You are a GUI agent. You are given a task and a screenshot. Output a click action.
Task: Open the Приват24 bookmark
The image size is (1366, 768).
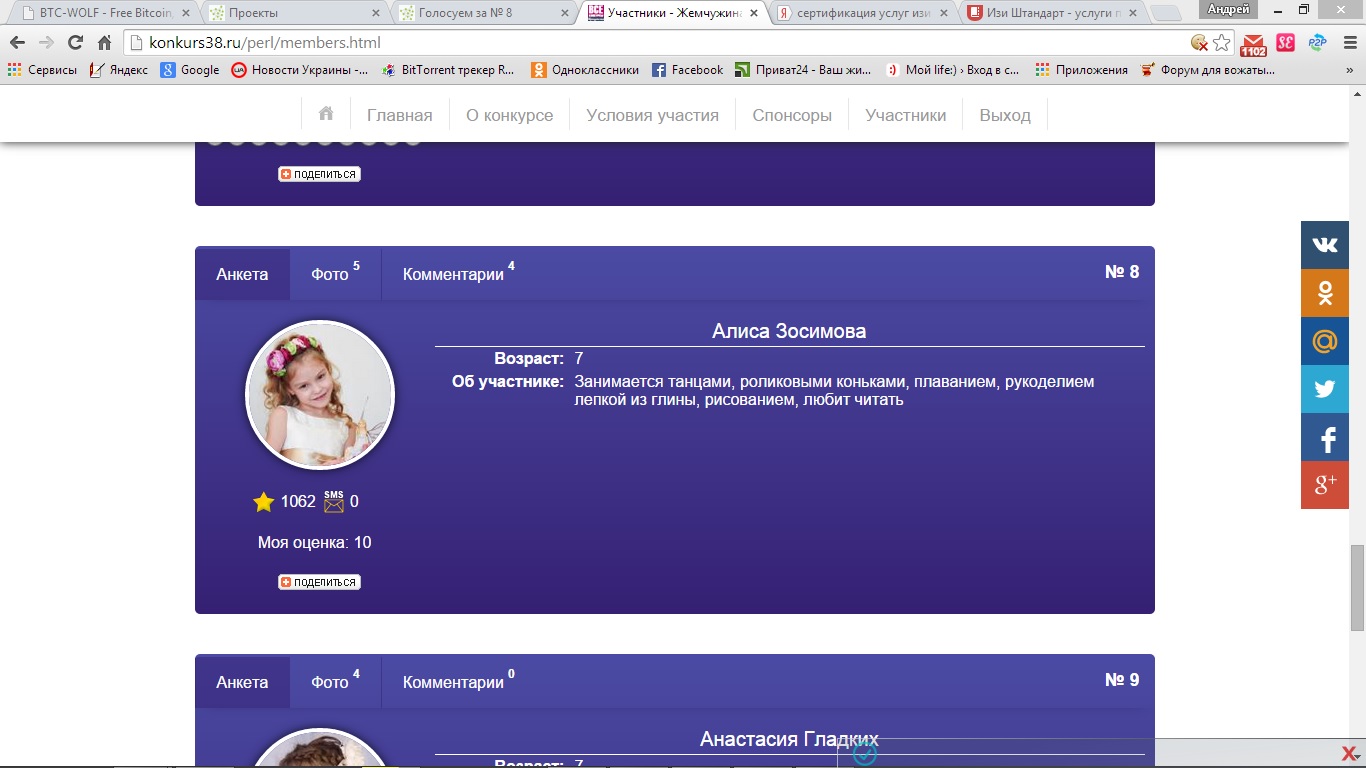(803, 70)
